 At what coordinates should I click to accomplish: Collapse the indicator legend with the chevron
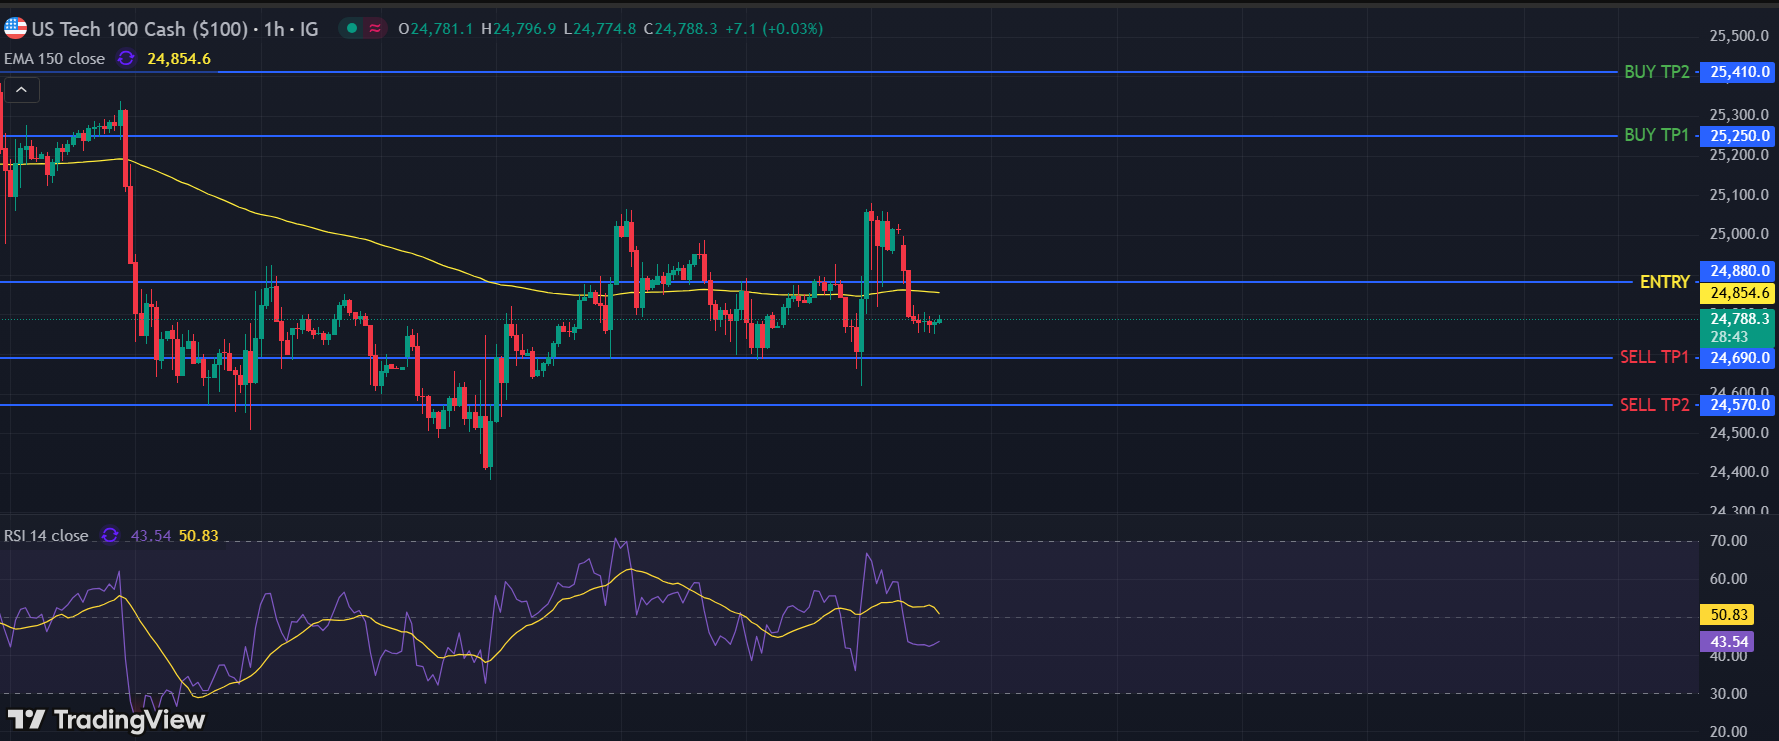pos(21,90)
